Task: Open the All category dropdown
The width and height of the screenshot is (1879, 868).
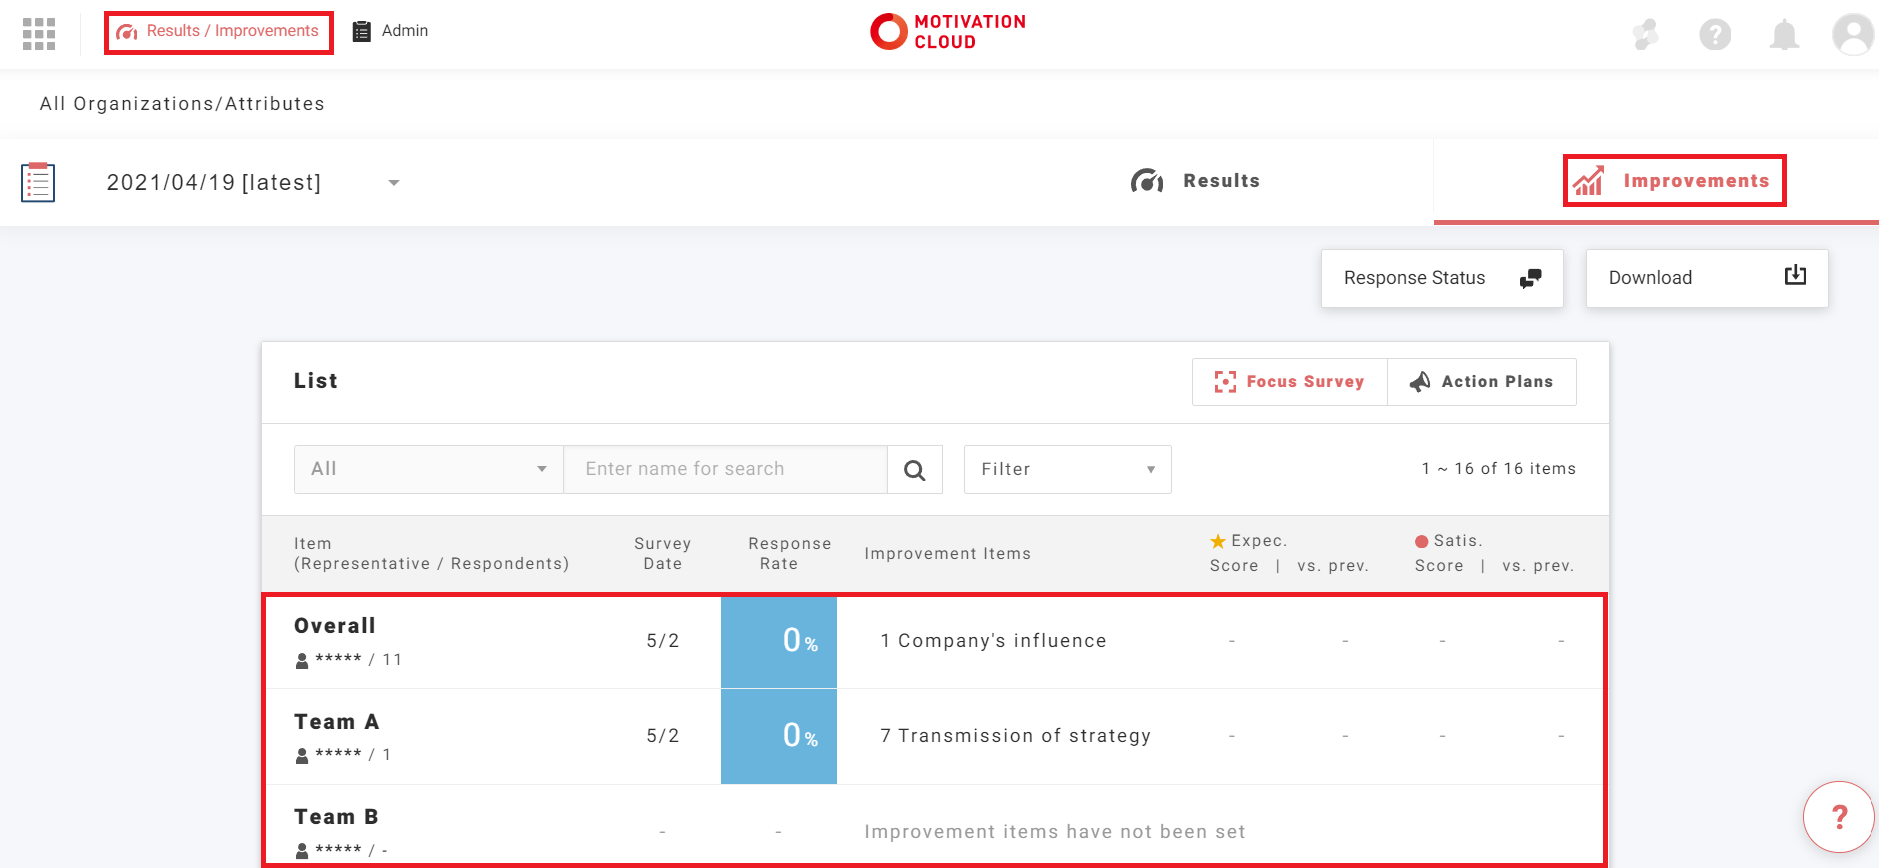Action: coord(428,470)
